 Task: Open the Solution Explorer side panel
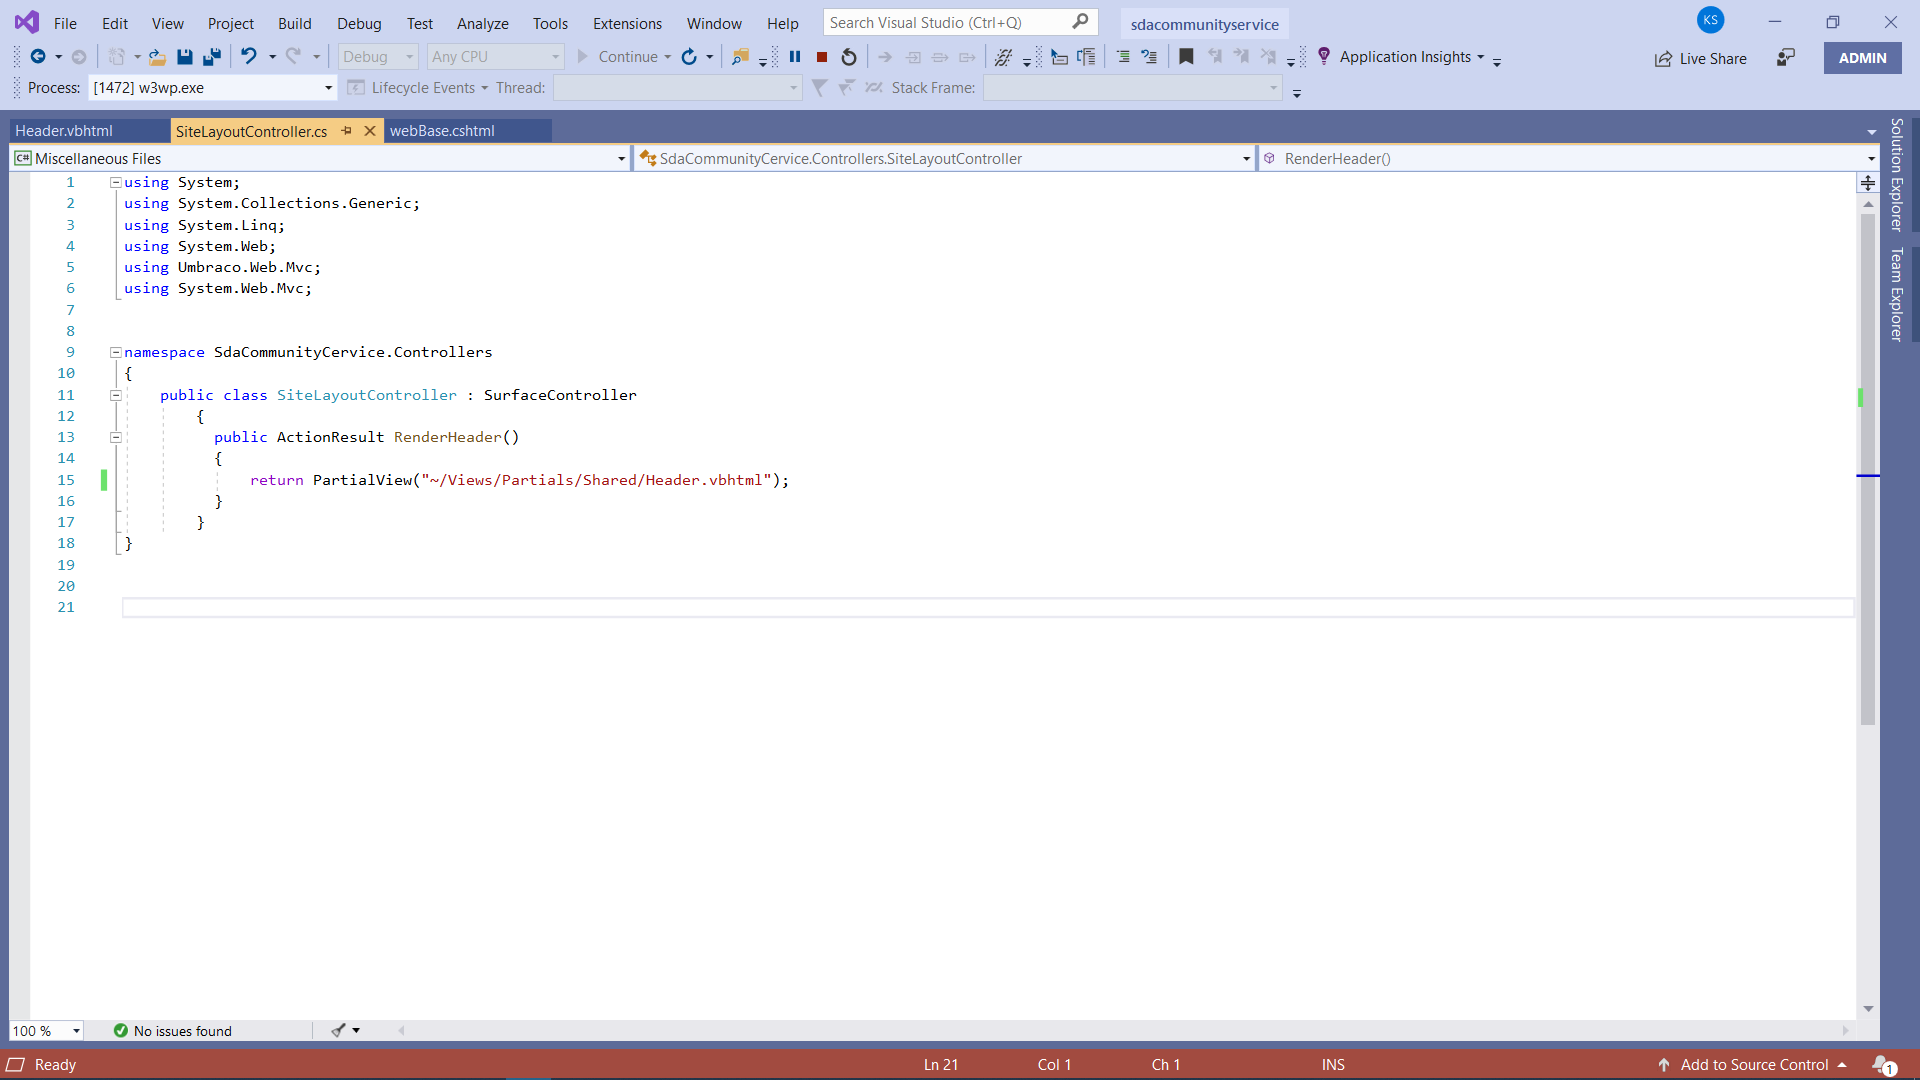(1897, 175)
